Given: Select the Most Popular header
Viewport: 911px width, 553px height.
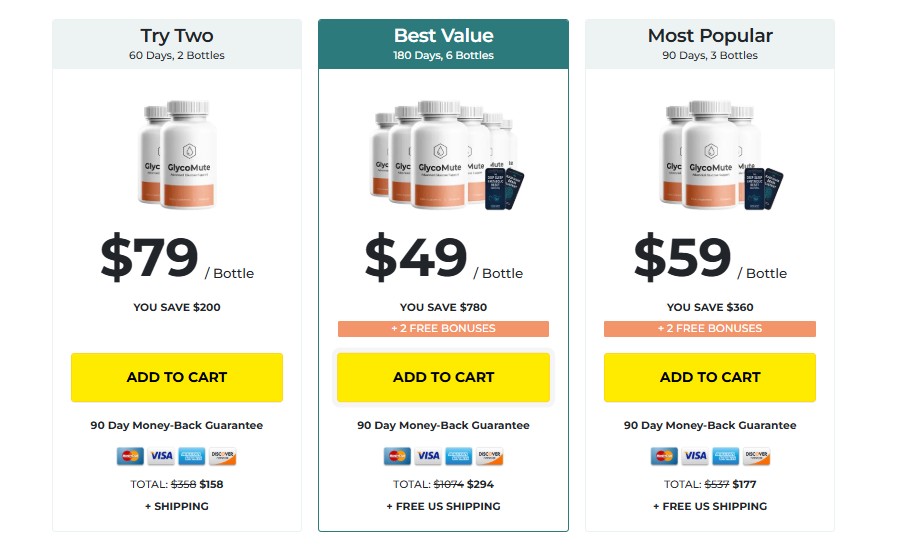Looking at the screenshot, I should (710, 44).
